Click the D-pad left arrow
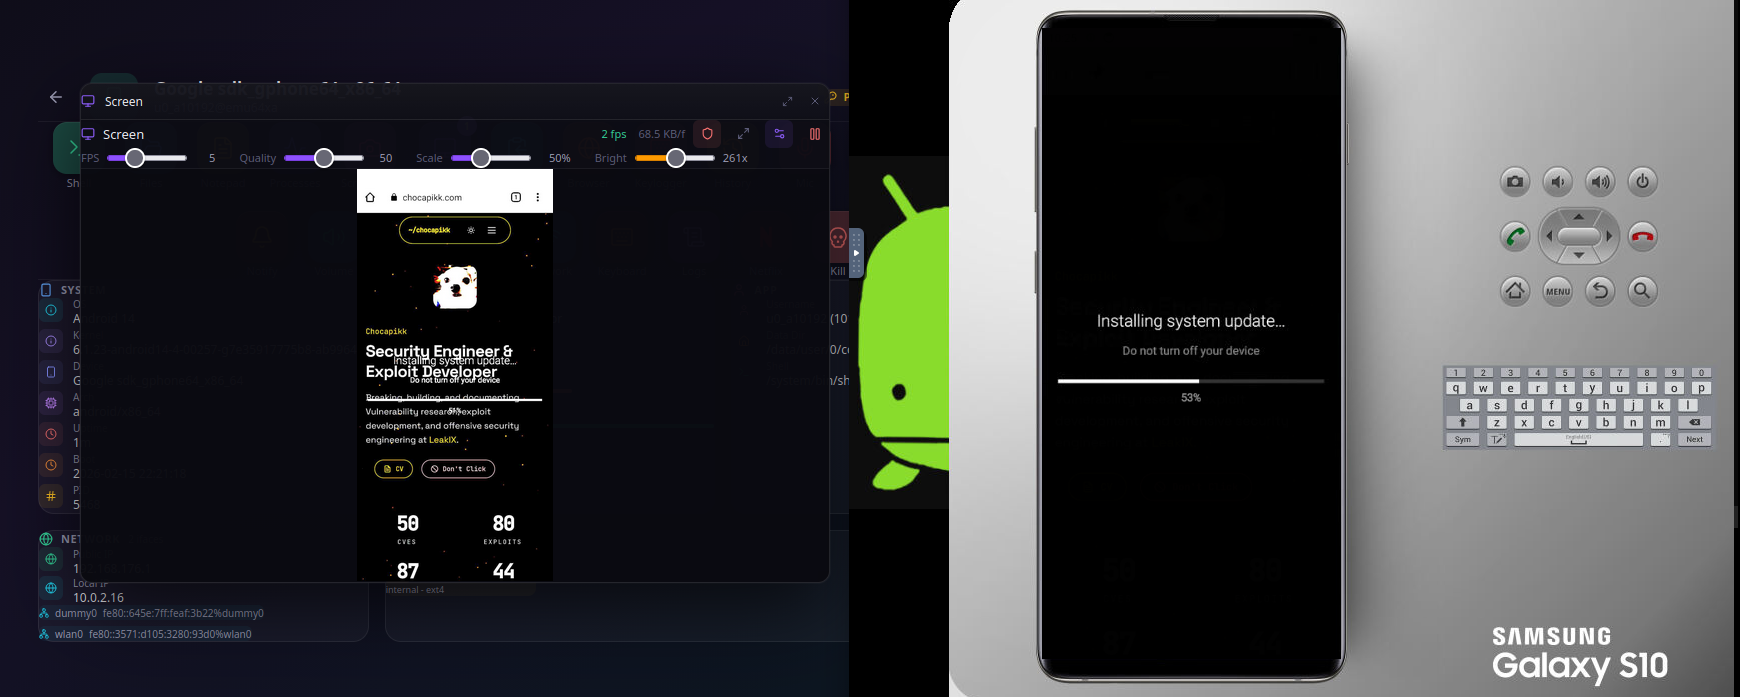Viewport: 1740px width, 697px height. [1549, 237]
